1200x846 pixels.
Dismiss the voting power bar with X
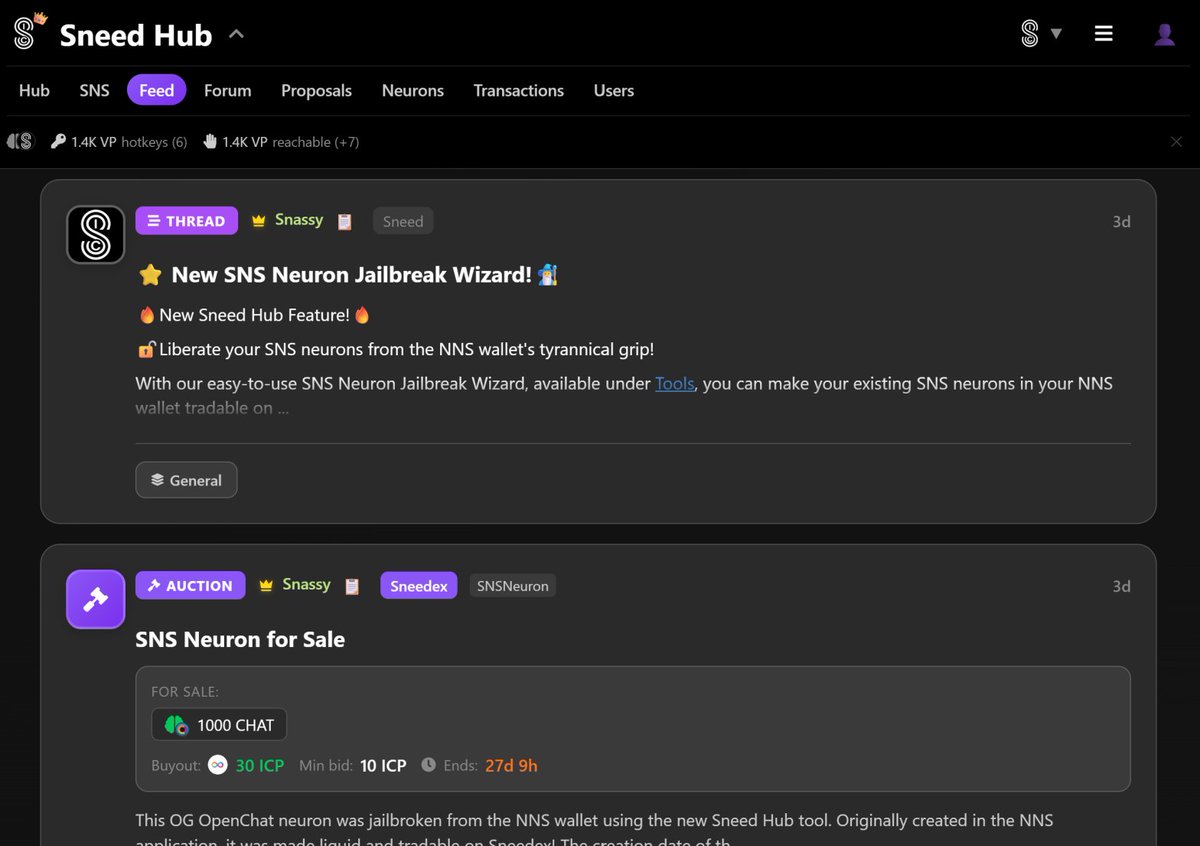tap(1176, 142)
